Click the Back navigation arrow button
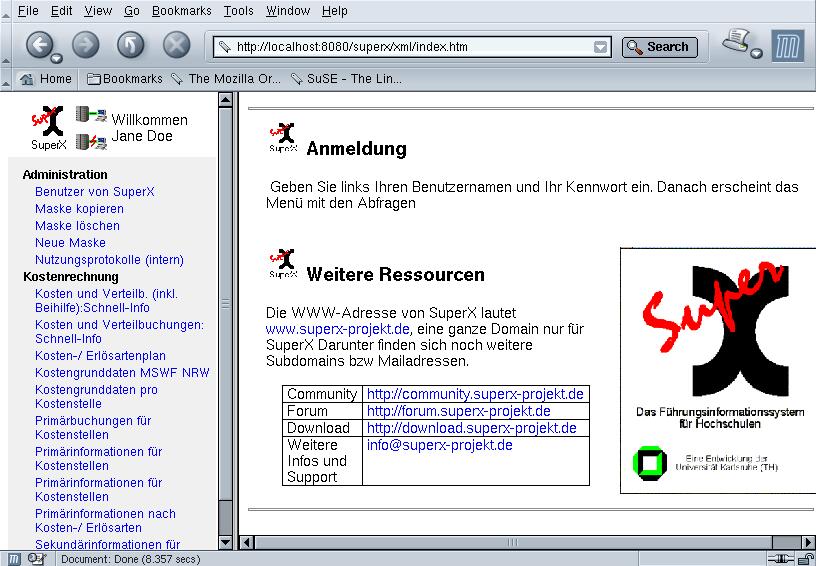This screenshot has height=566, width=816. tap(38, 44)
